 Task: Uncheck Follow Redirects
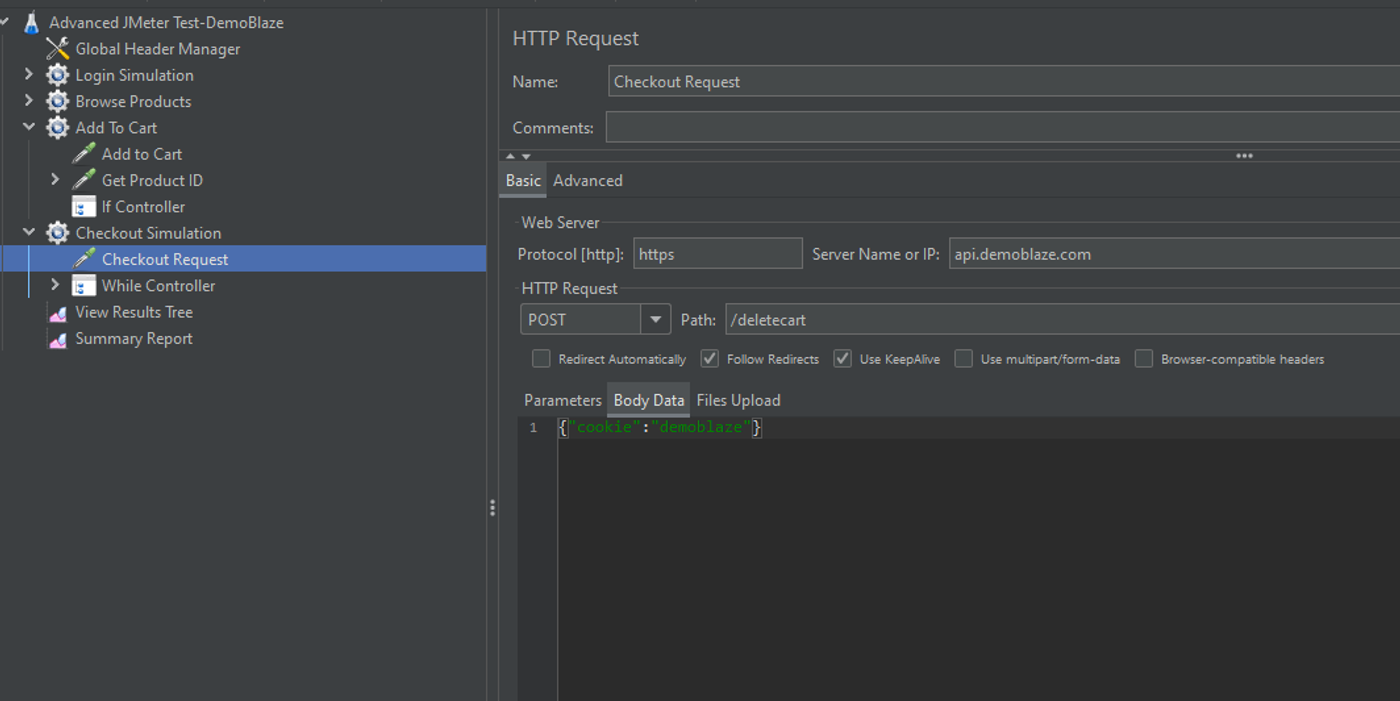coord(710,358)
